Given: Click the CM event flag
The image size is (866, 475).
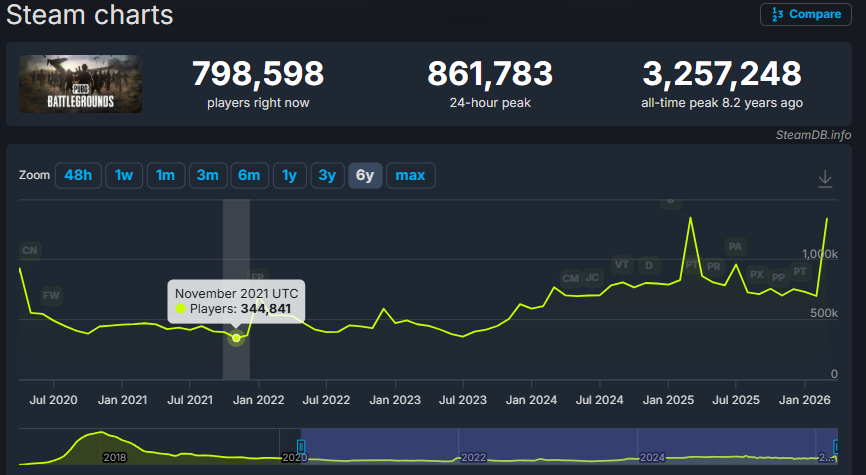Looking at the screenshot, I should [571, 279].
